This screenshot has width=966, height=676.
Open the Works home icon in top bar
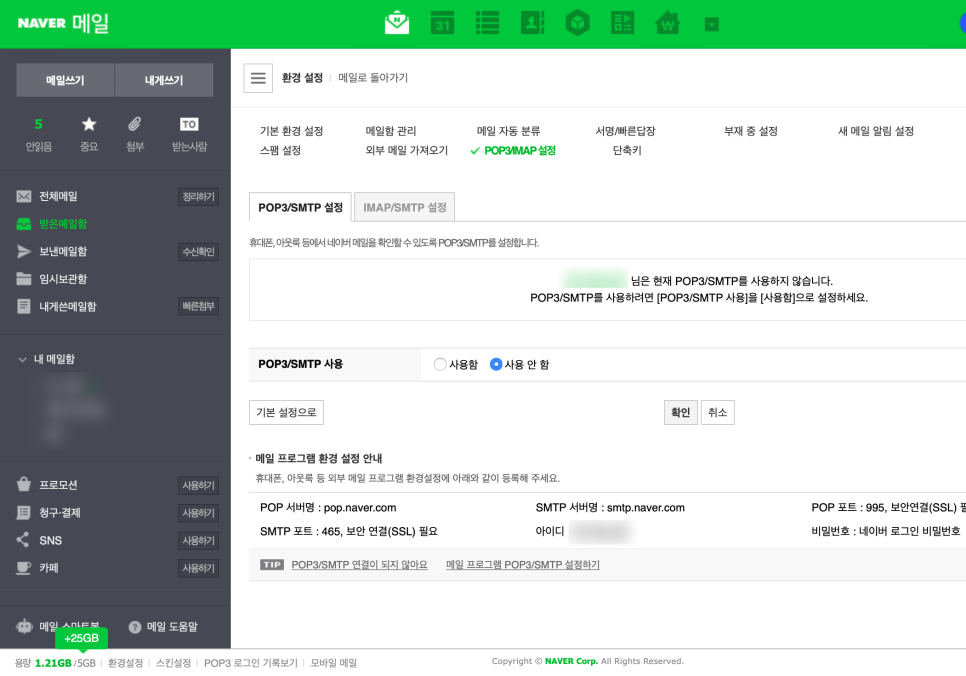(667, 23)
